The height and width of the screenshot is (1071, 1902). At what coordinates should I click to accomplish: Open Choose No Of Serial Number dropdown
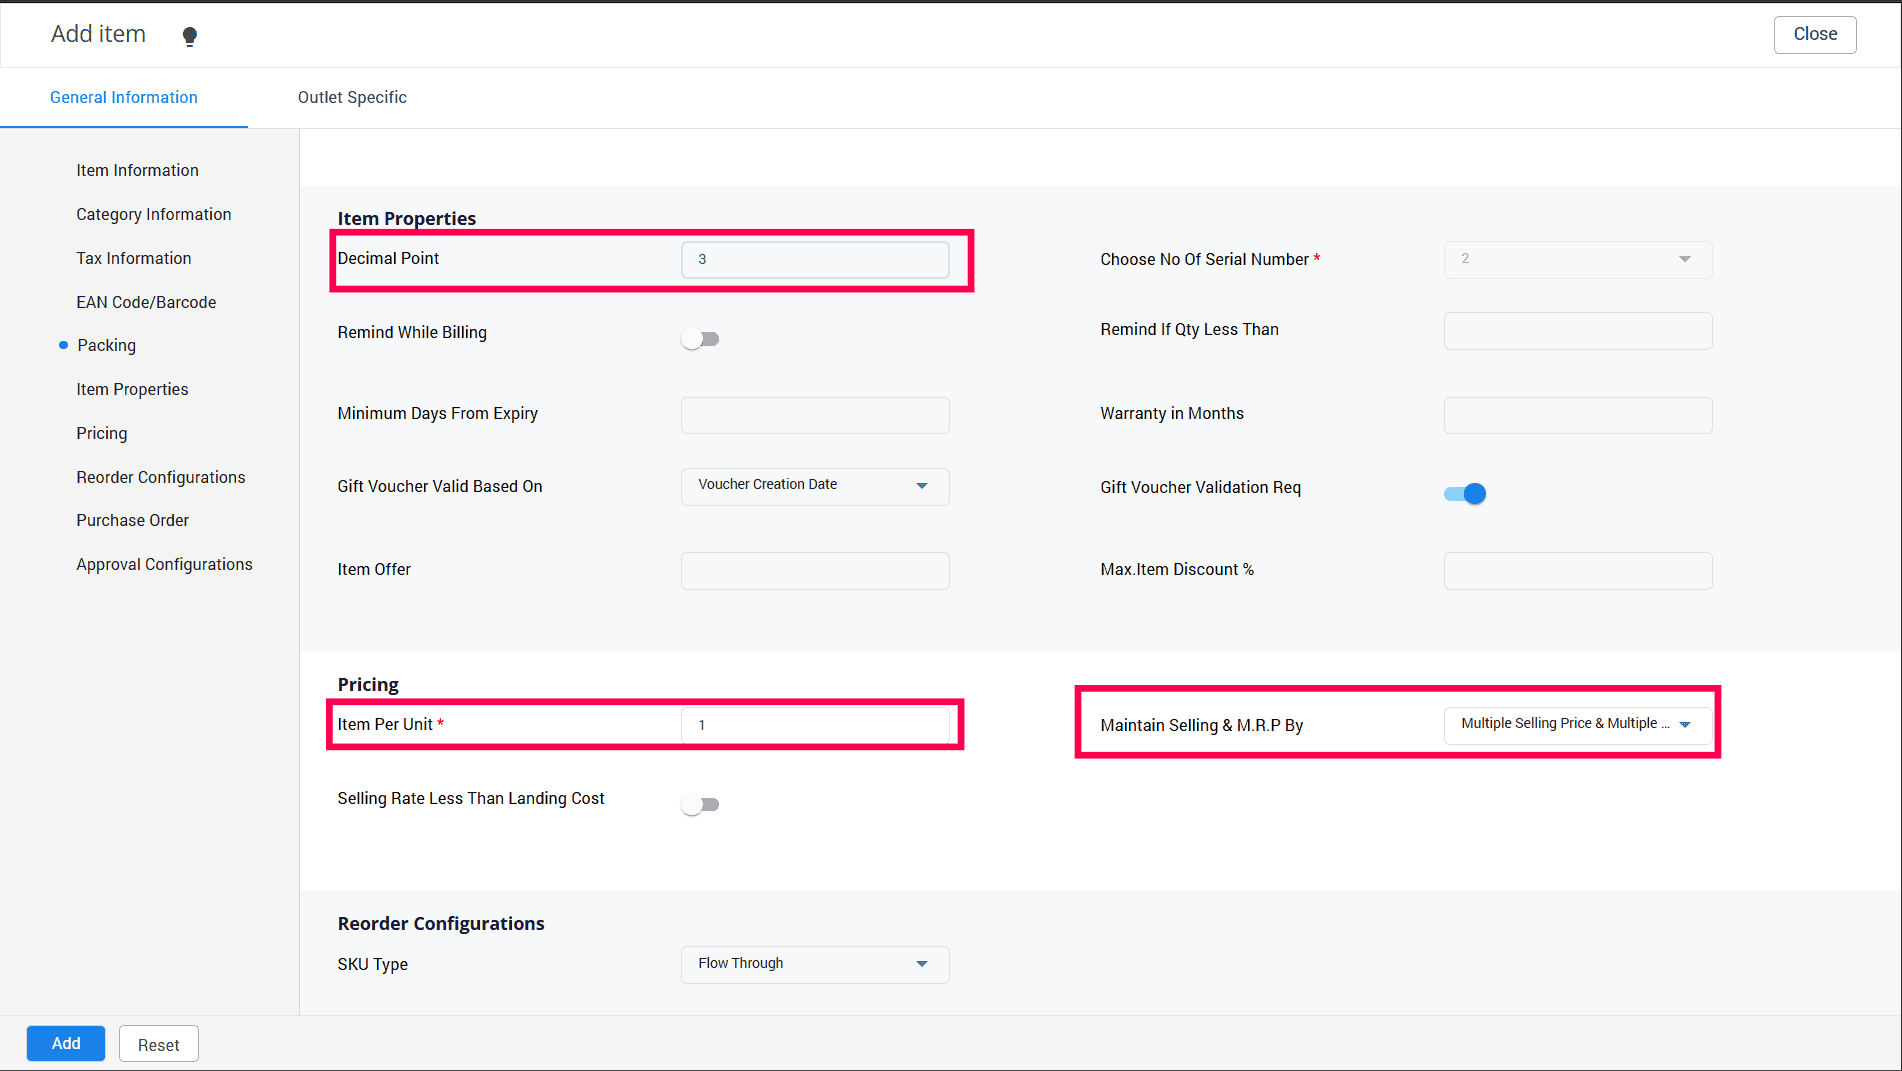pos(1577,259)
